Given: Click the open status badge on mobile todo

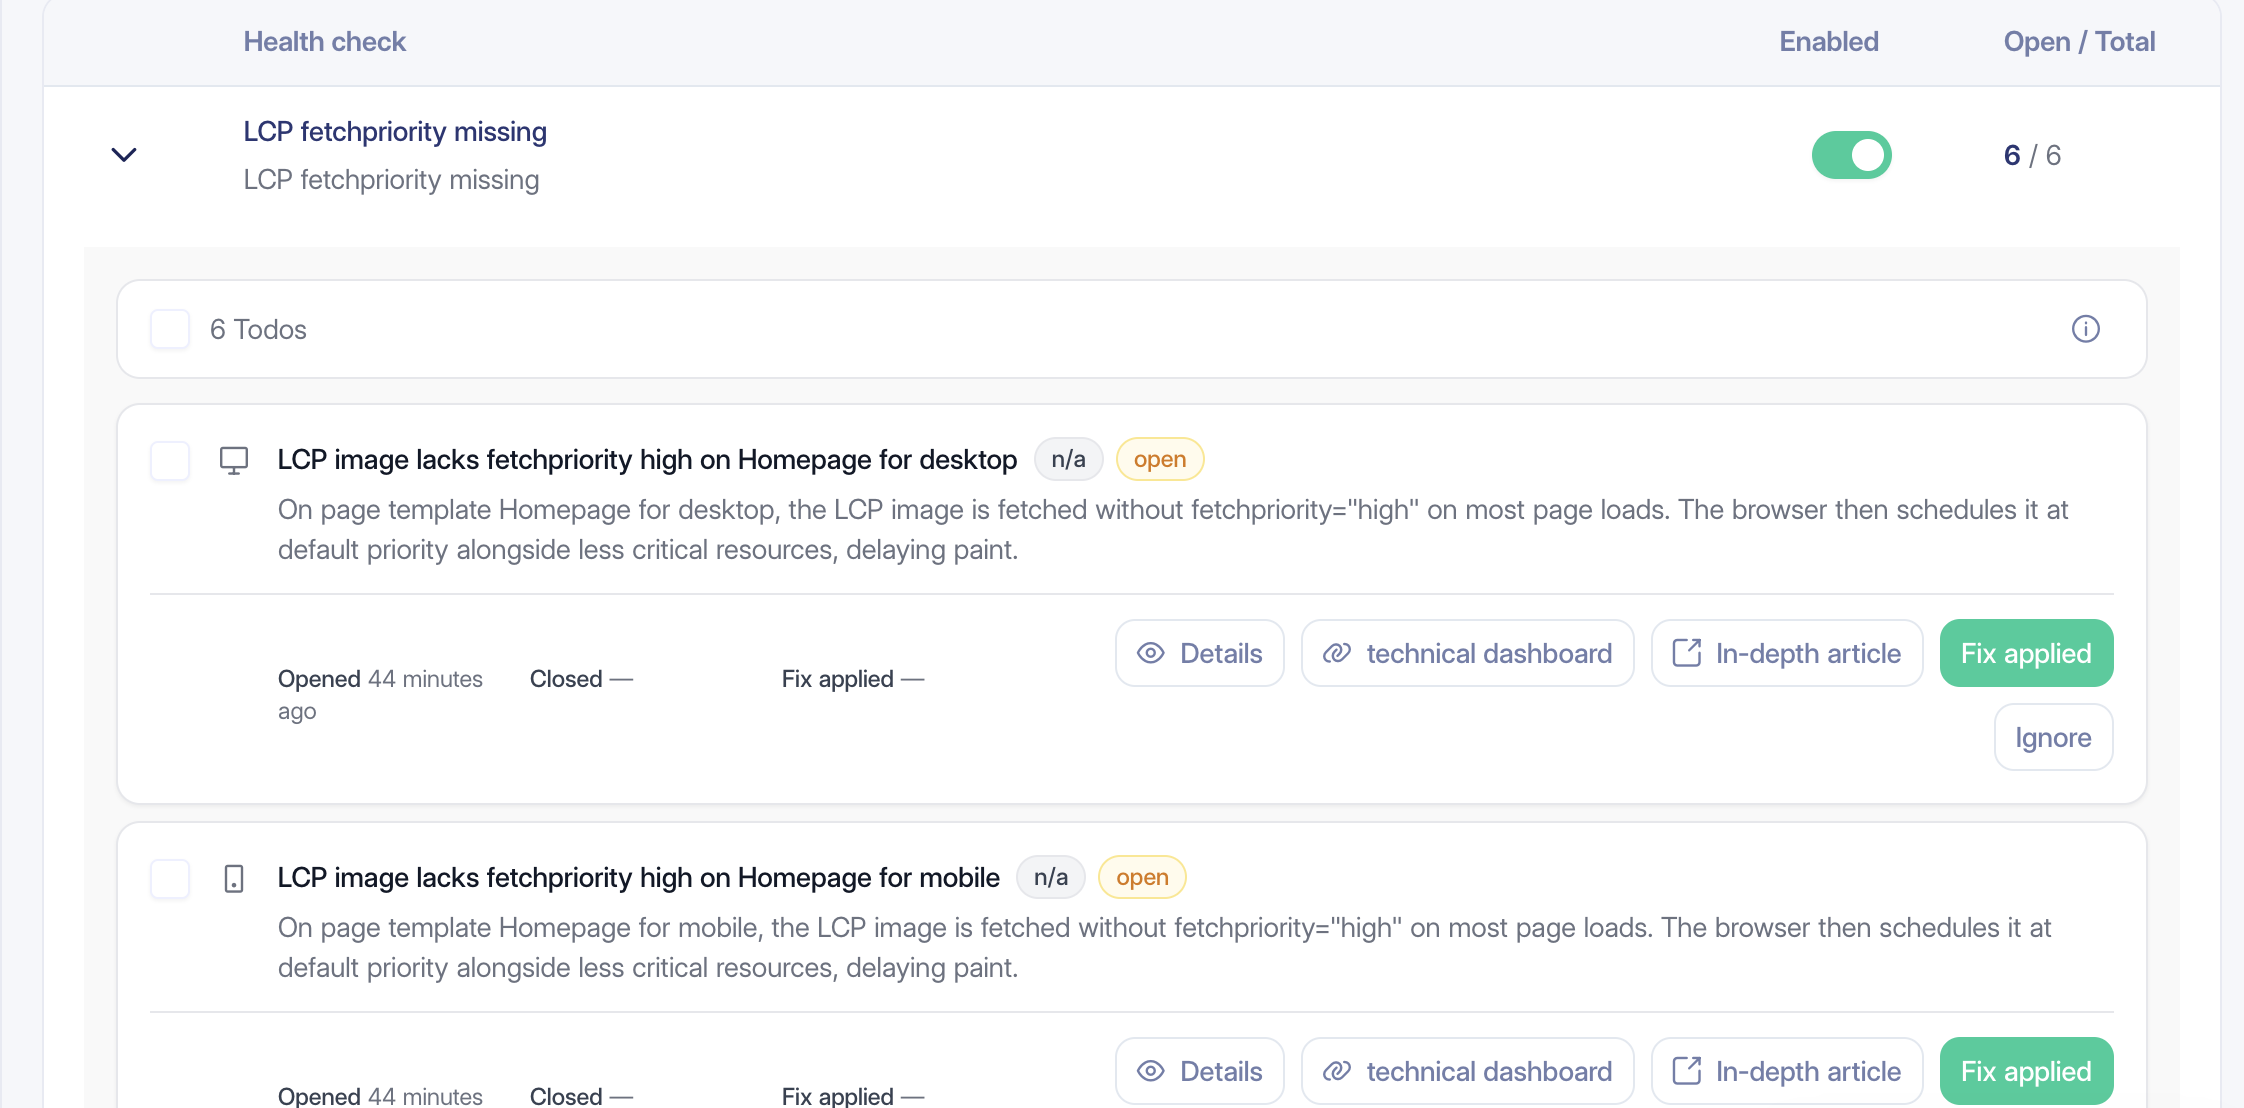Looking at the screenshot, I should click(x=1142, y=877).
